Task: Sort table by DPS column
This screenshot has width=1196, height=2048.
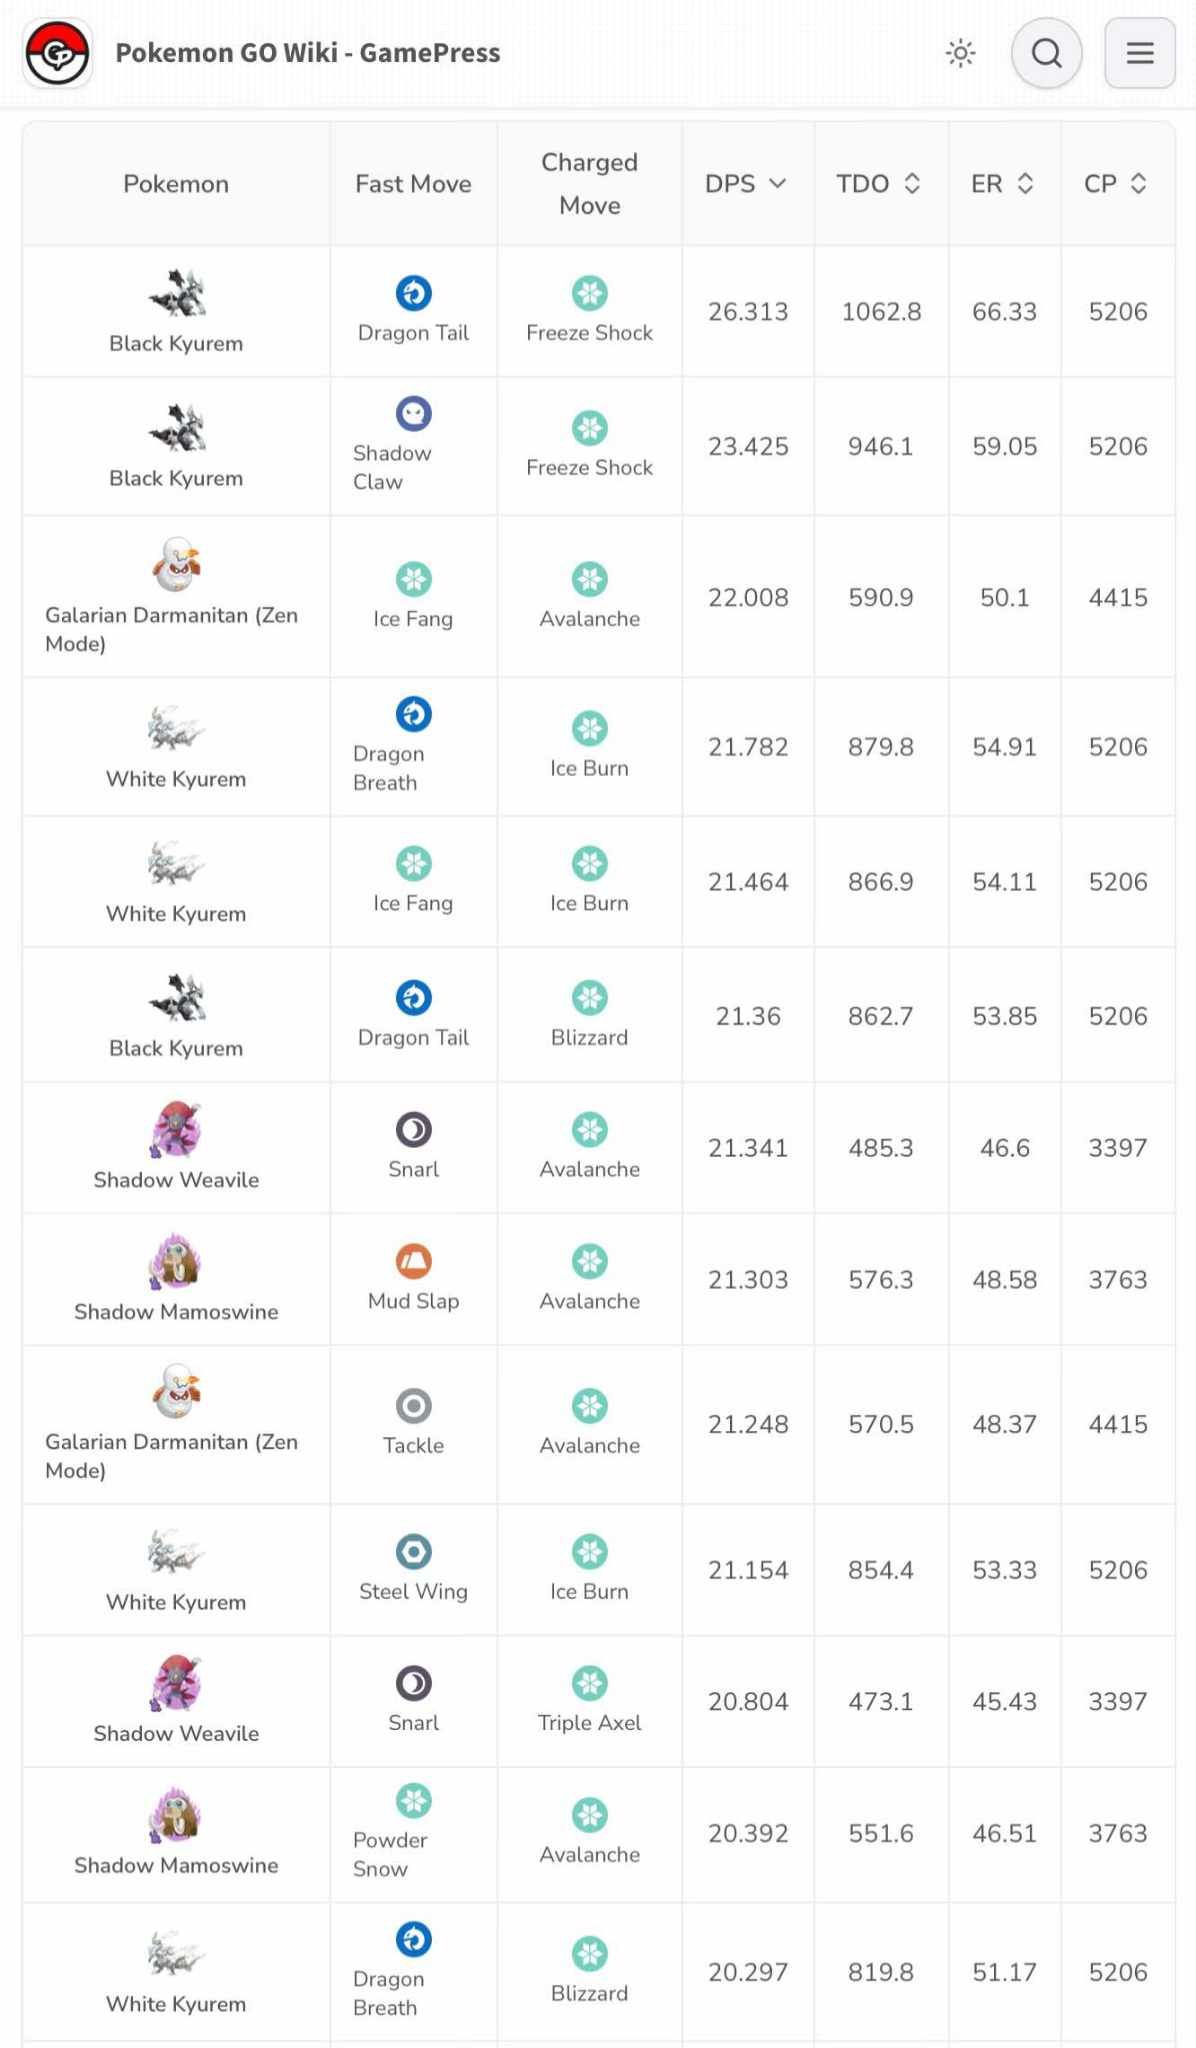Action: 746,184
